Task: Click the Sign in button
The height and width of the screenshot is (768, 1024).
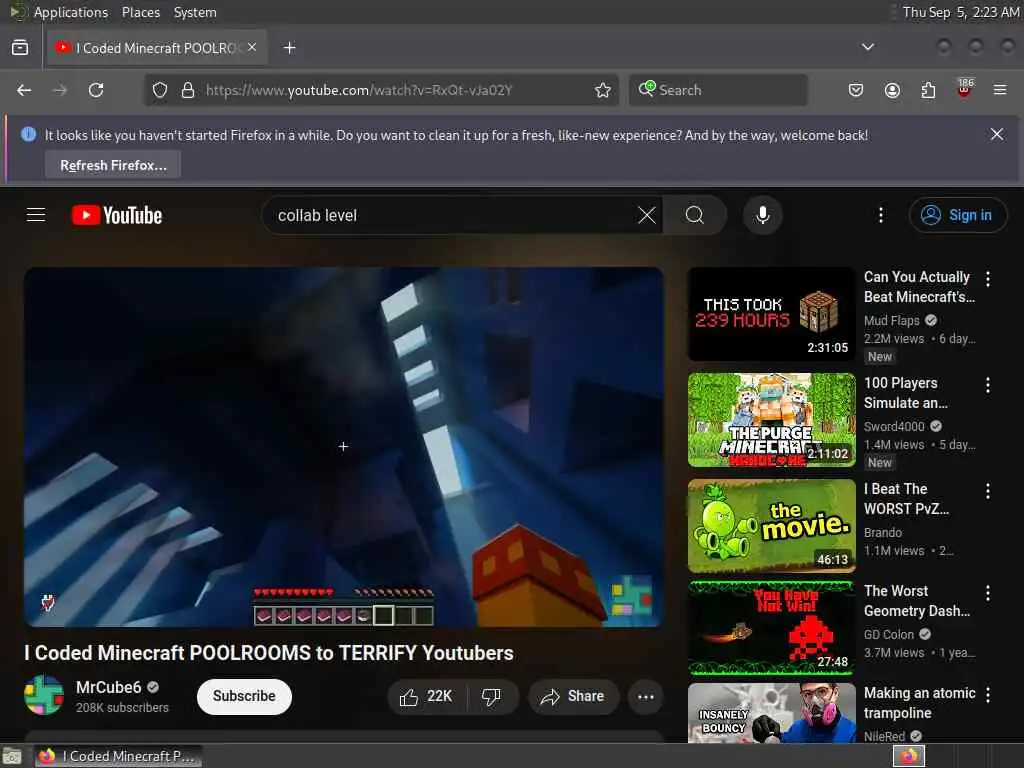Action: click(x=957, y=215)
